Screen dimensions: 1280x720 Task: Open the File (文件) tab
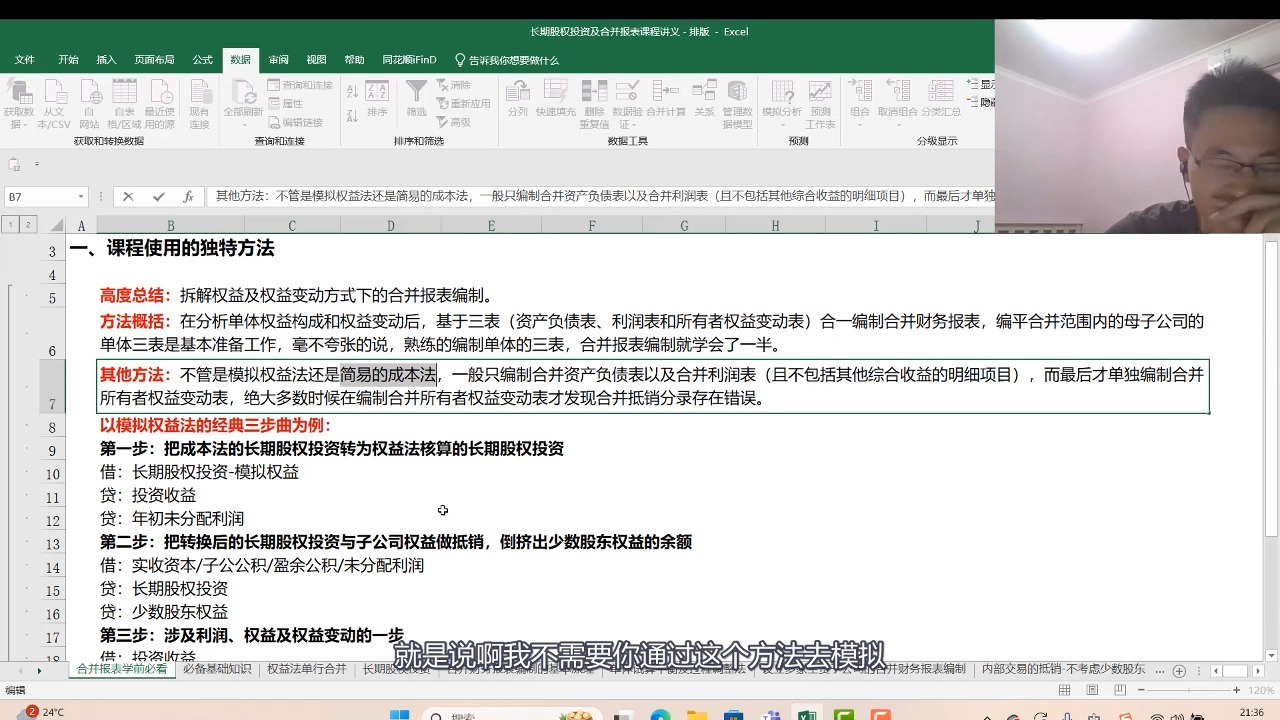pos(25,60)
